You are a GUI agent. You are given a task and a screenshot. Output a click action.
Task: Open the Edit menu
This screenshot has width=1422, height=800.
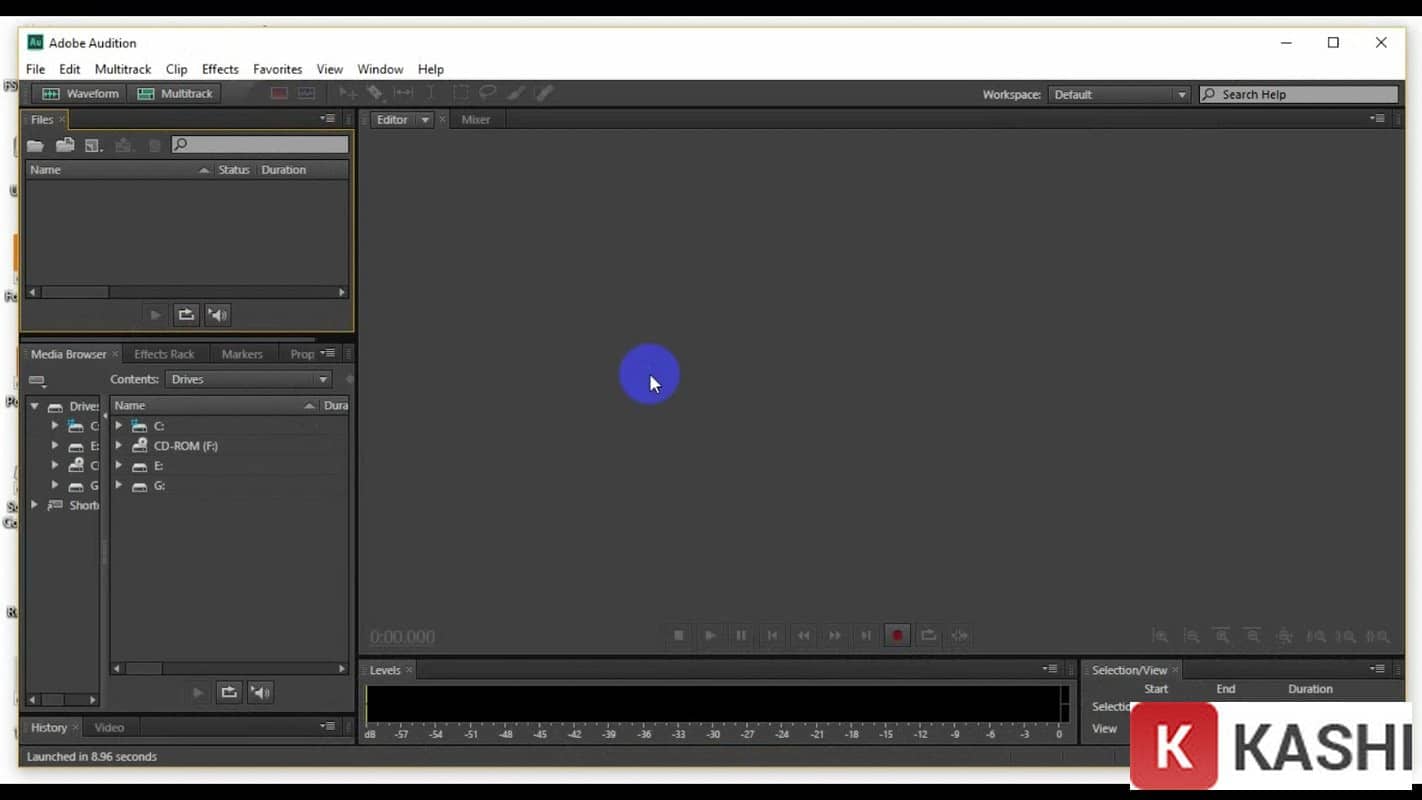click(69, 69)
